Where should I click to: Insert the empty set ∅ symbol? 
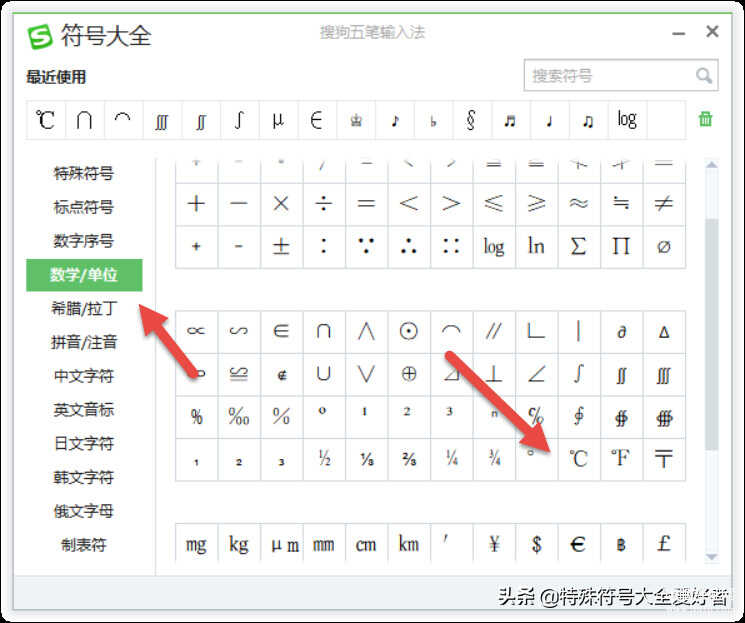[664, 247]
